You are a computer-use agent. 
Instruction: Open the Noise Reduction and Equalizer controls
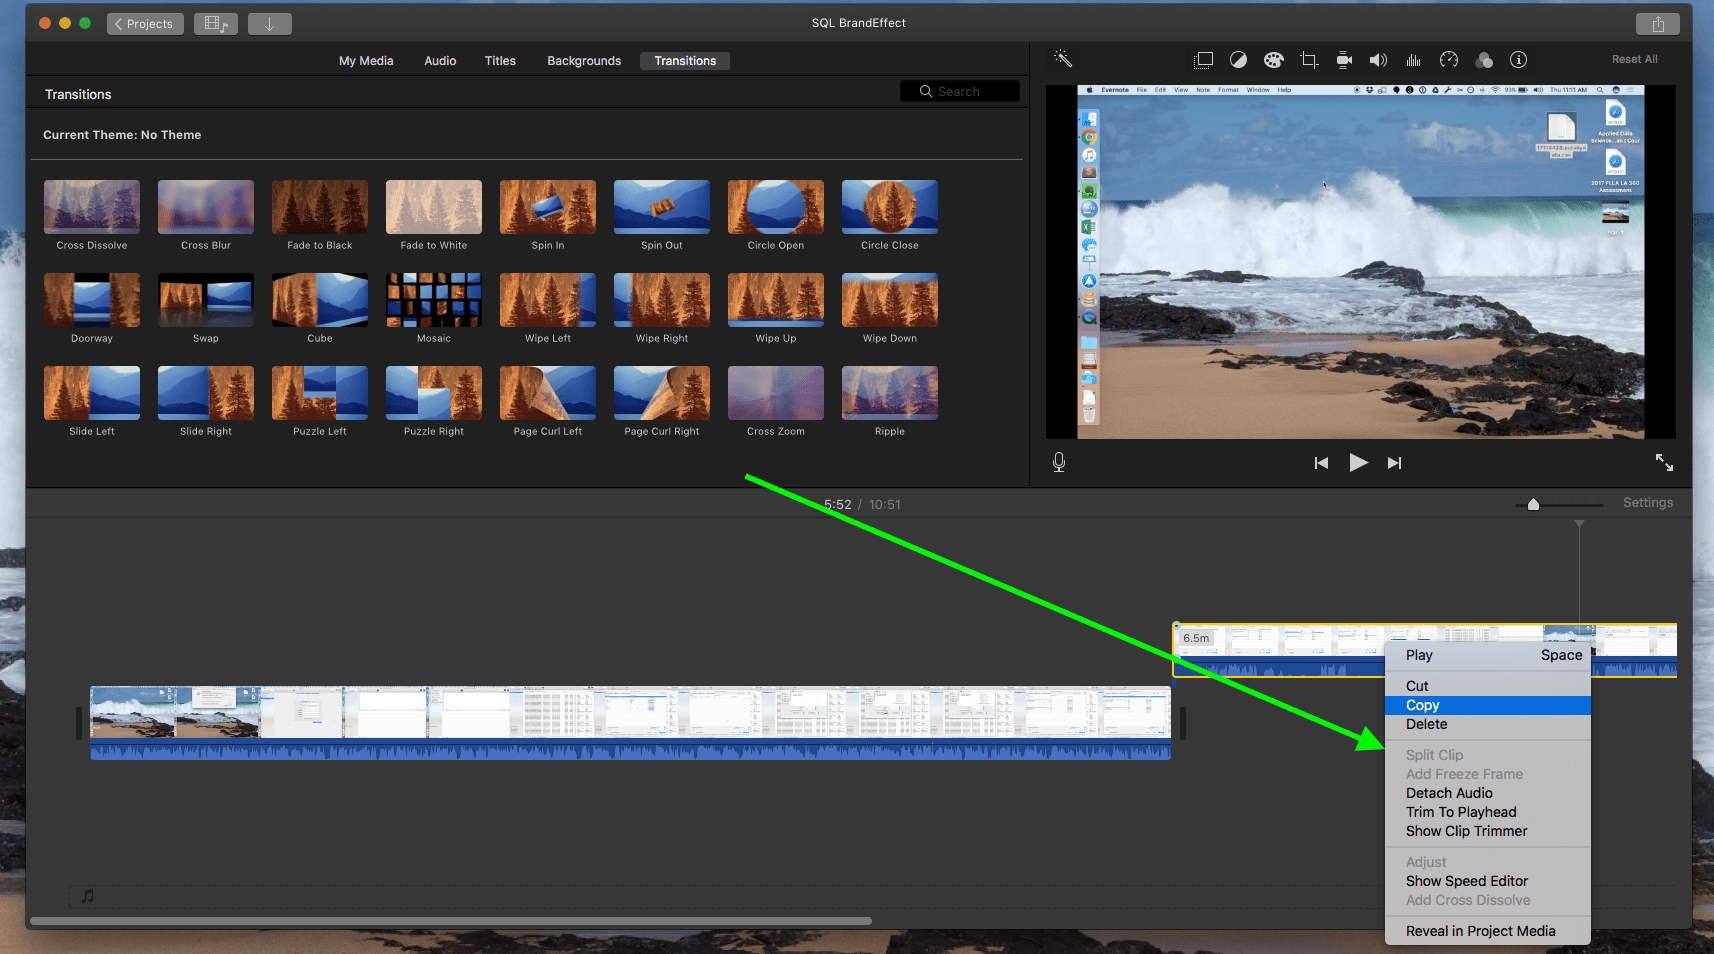(x=1413, y=59)
